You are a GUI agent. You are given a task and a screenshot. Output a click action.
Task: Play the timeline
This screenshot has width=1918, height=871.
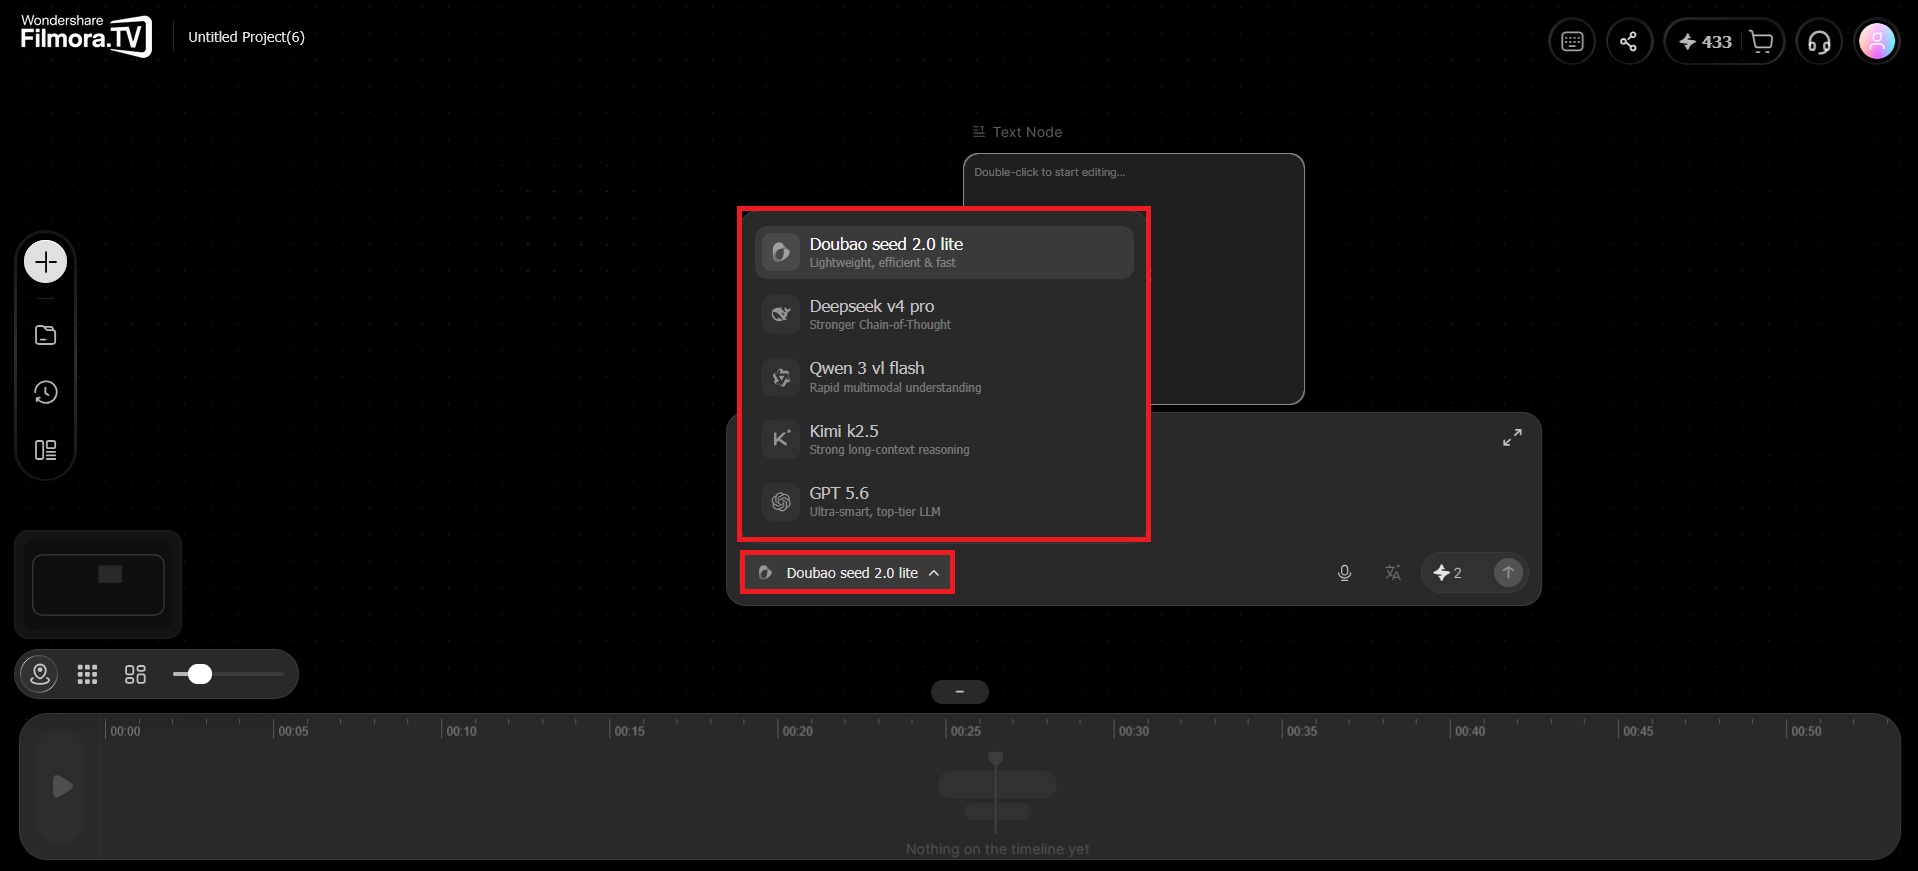[62, 786]
